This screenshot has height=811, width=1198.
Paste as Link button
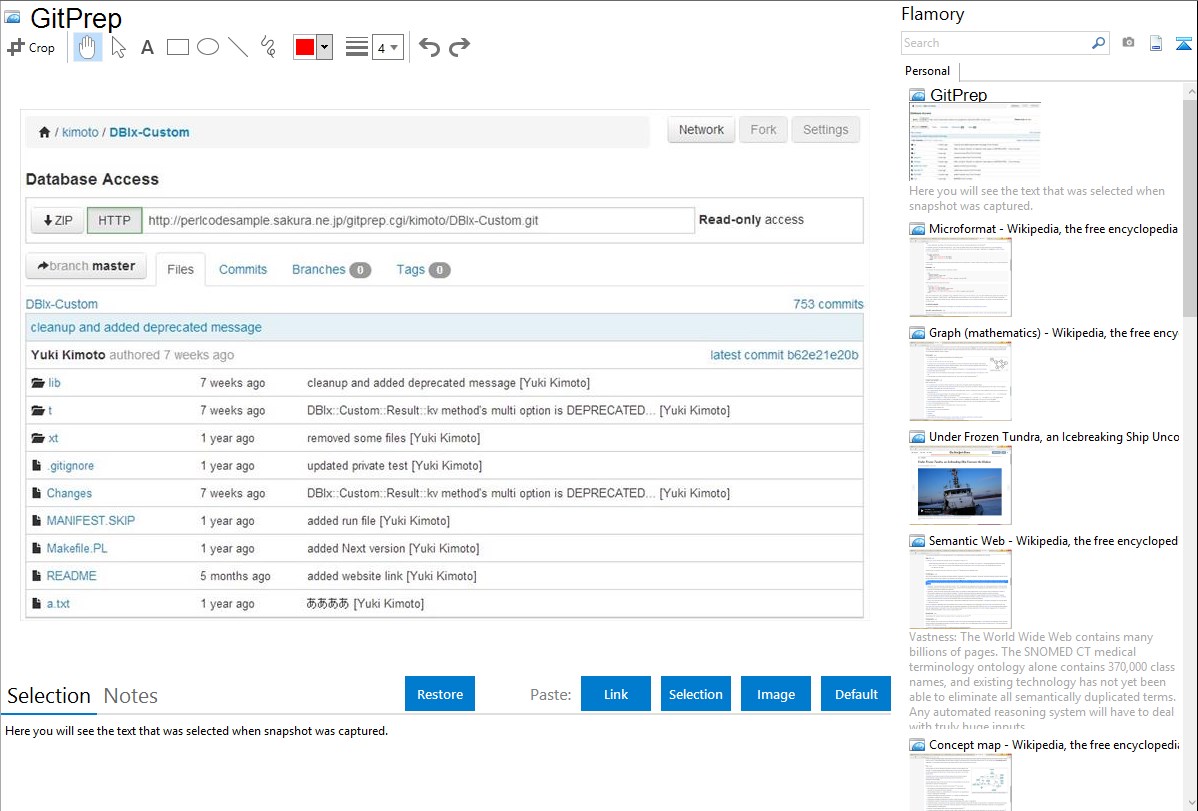click(616, 694)
